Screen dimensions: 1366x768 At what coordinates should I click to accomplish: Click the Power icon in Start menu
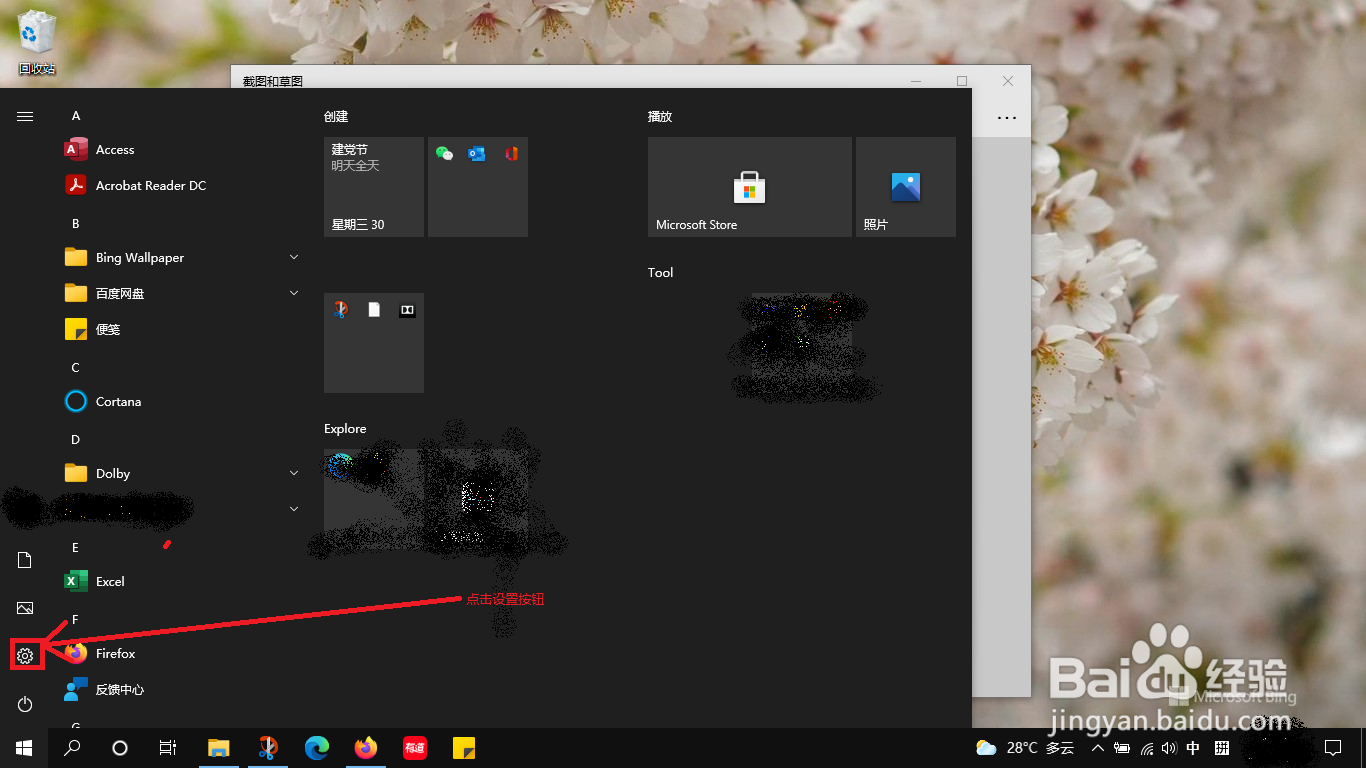pyautogui.click(x=25, y=704)
